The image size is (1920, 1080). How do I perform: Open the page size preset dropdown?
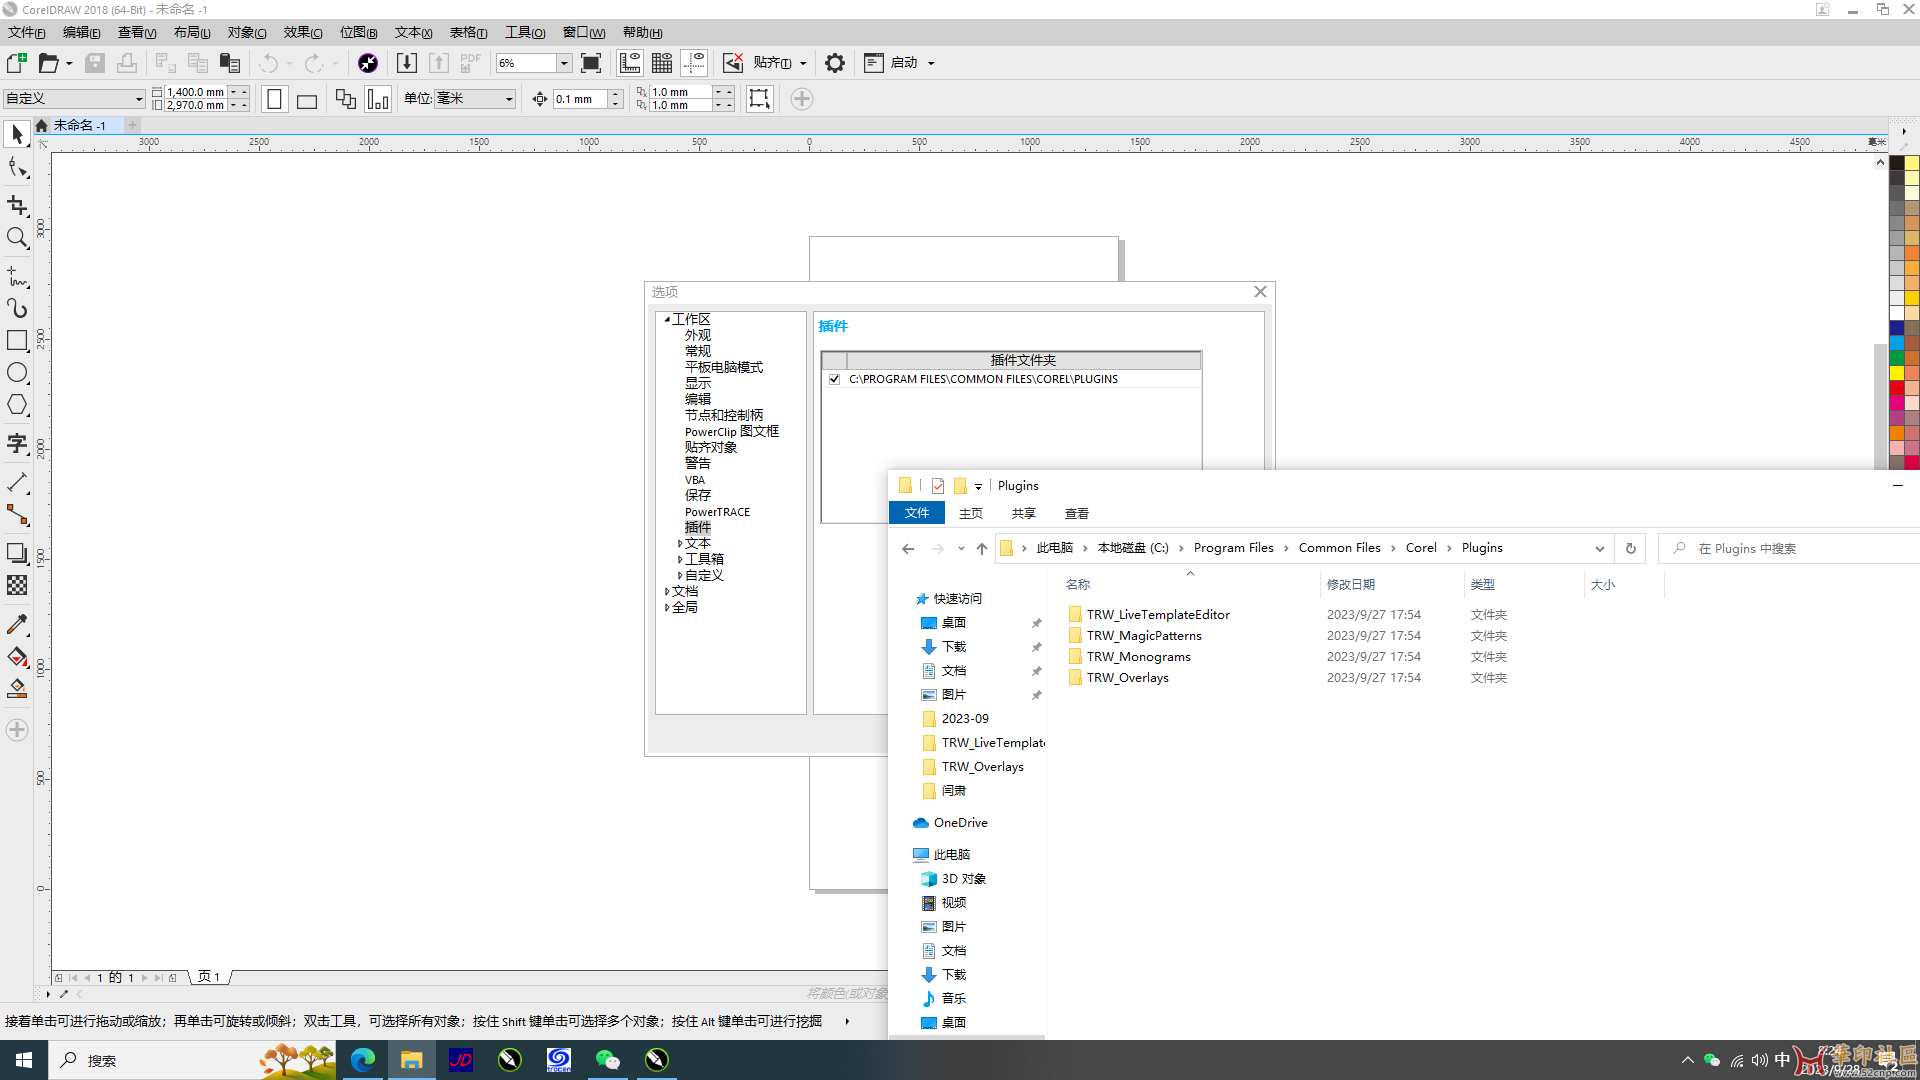[139, 98]
